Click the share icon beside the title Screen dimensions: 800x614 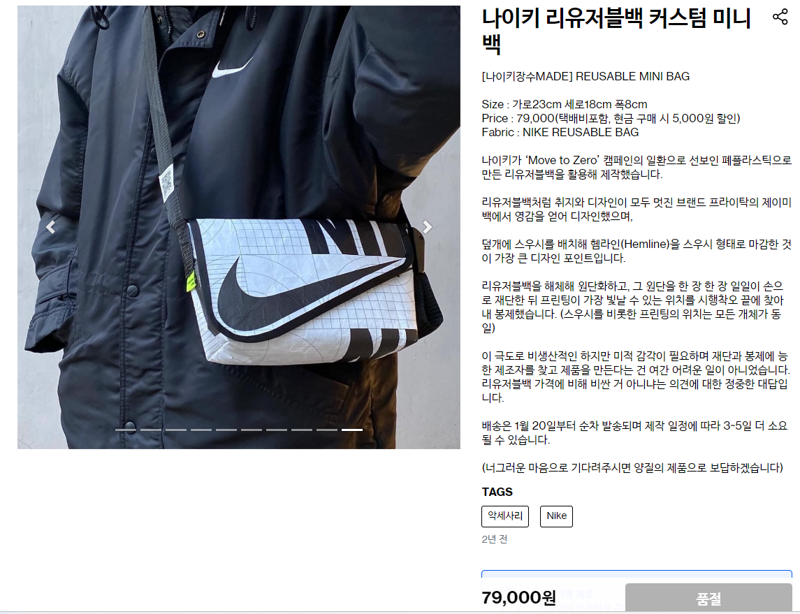(x=780, y=17)
